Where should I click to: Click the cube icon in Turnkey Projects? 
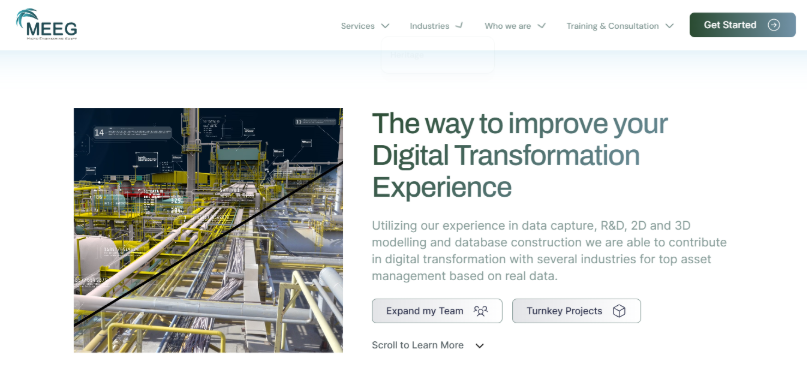(x=619, y=311)
